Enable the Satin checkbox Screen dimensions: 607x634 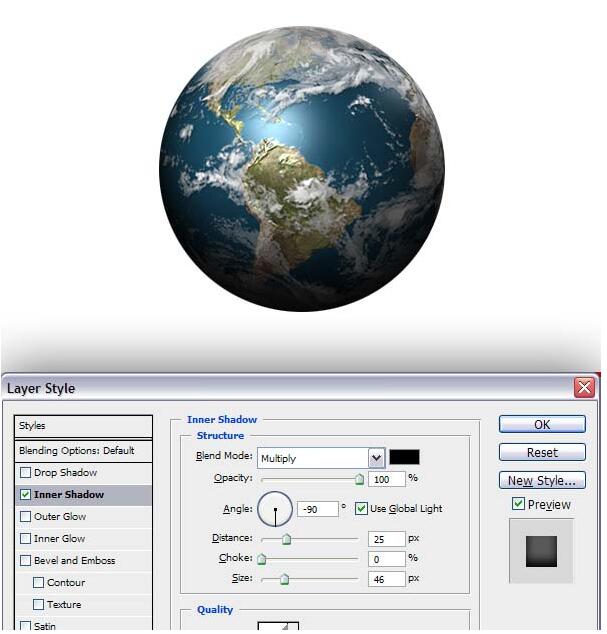[x=25, y=626]
